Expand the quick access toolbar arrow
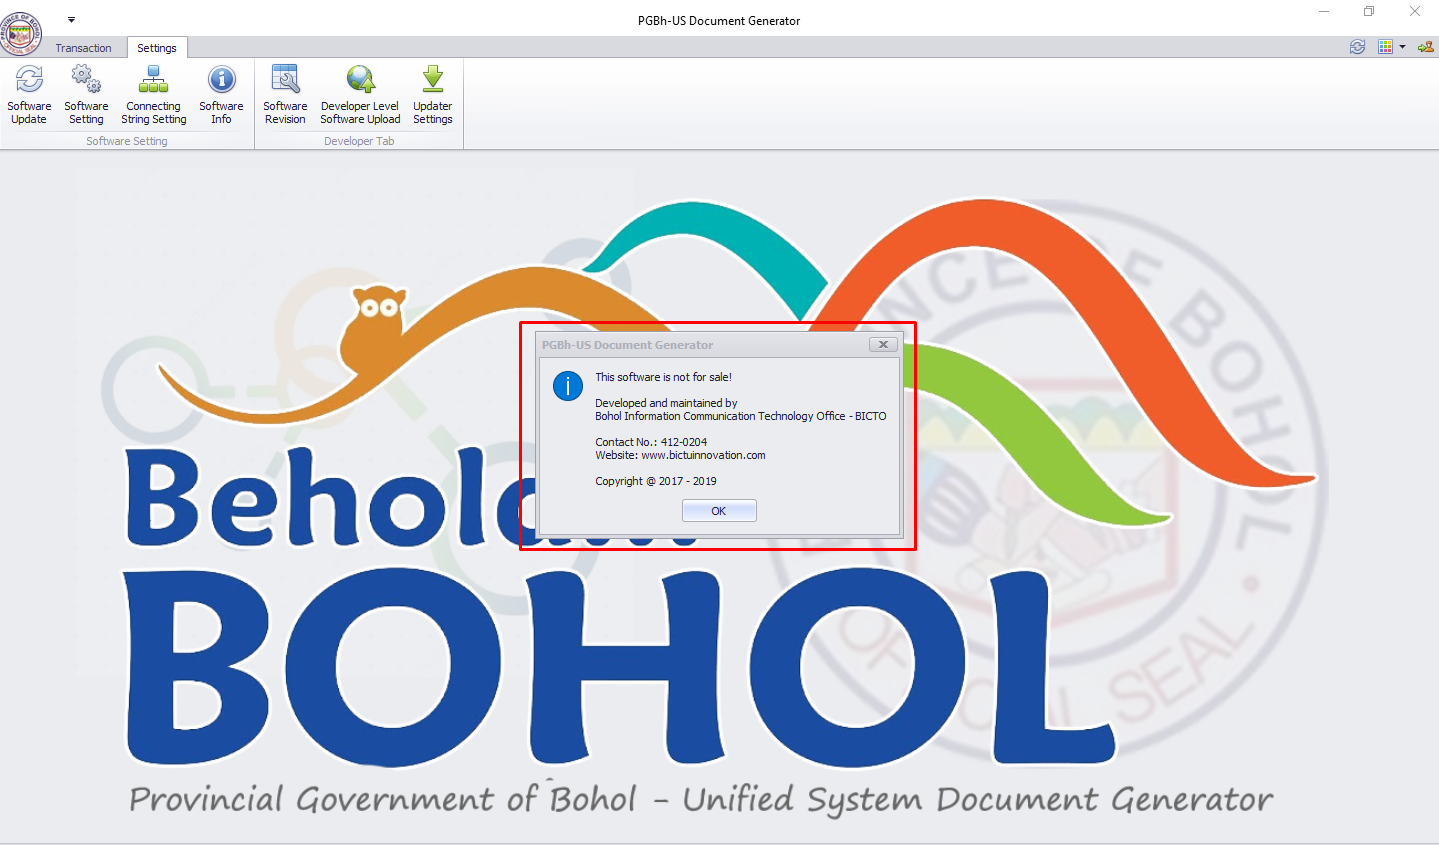The height and width of the screenshot is (845, 1439). click(x=71, y=19)
